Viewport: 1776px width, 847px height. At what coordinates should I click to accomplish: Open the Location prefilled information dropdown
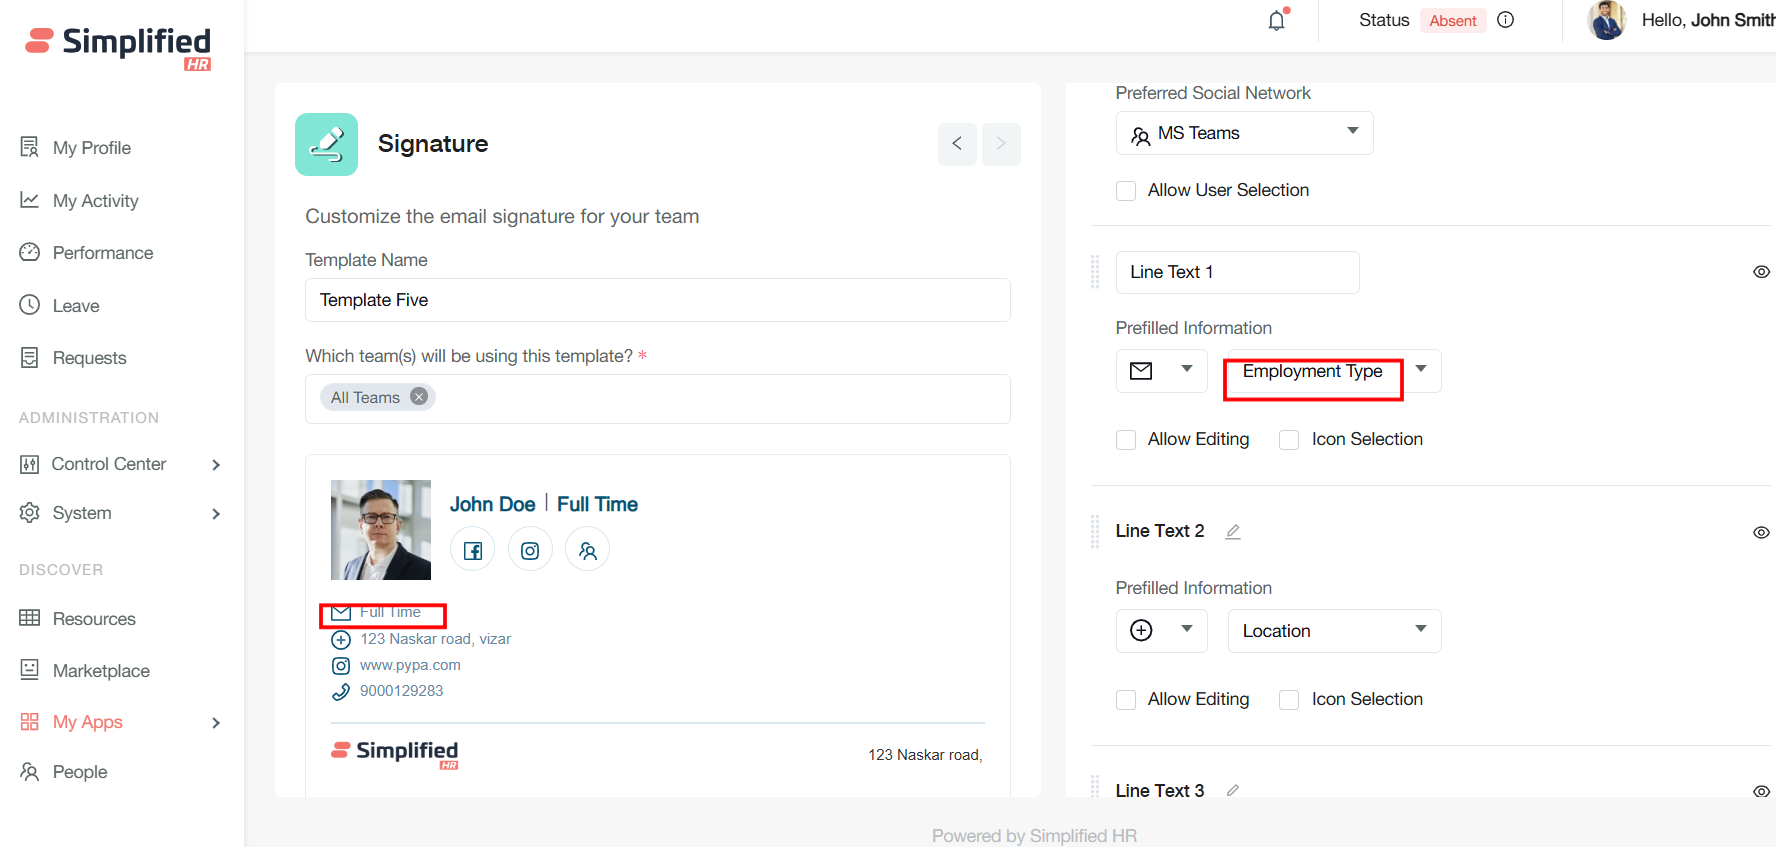tap(1334, 631)
